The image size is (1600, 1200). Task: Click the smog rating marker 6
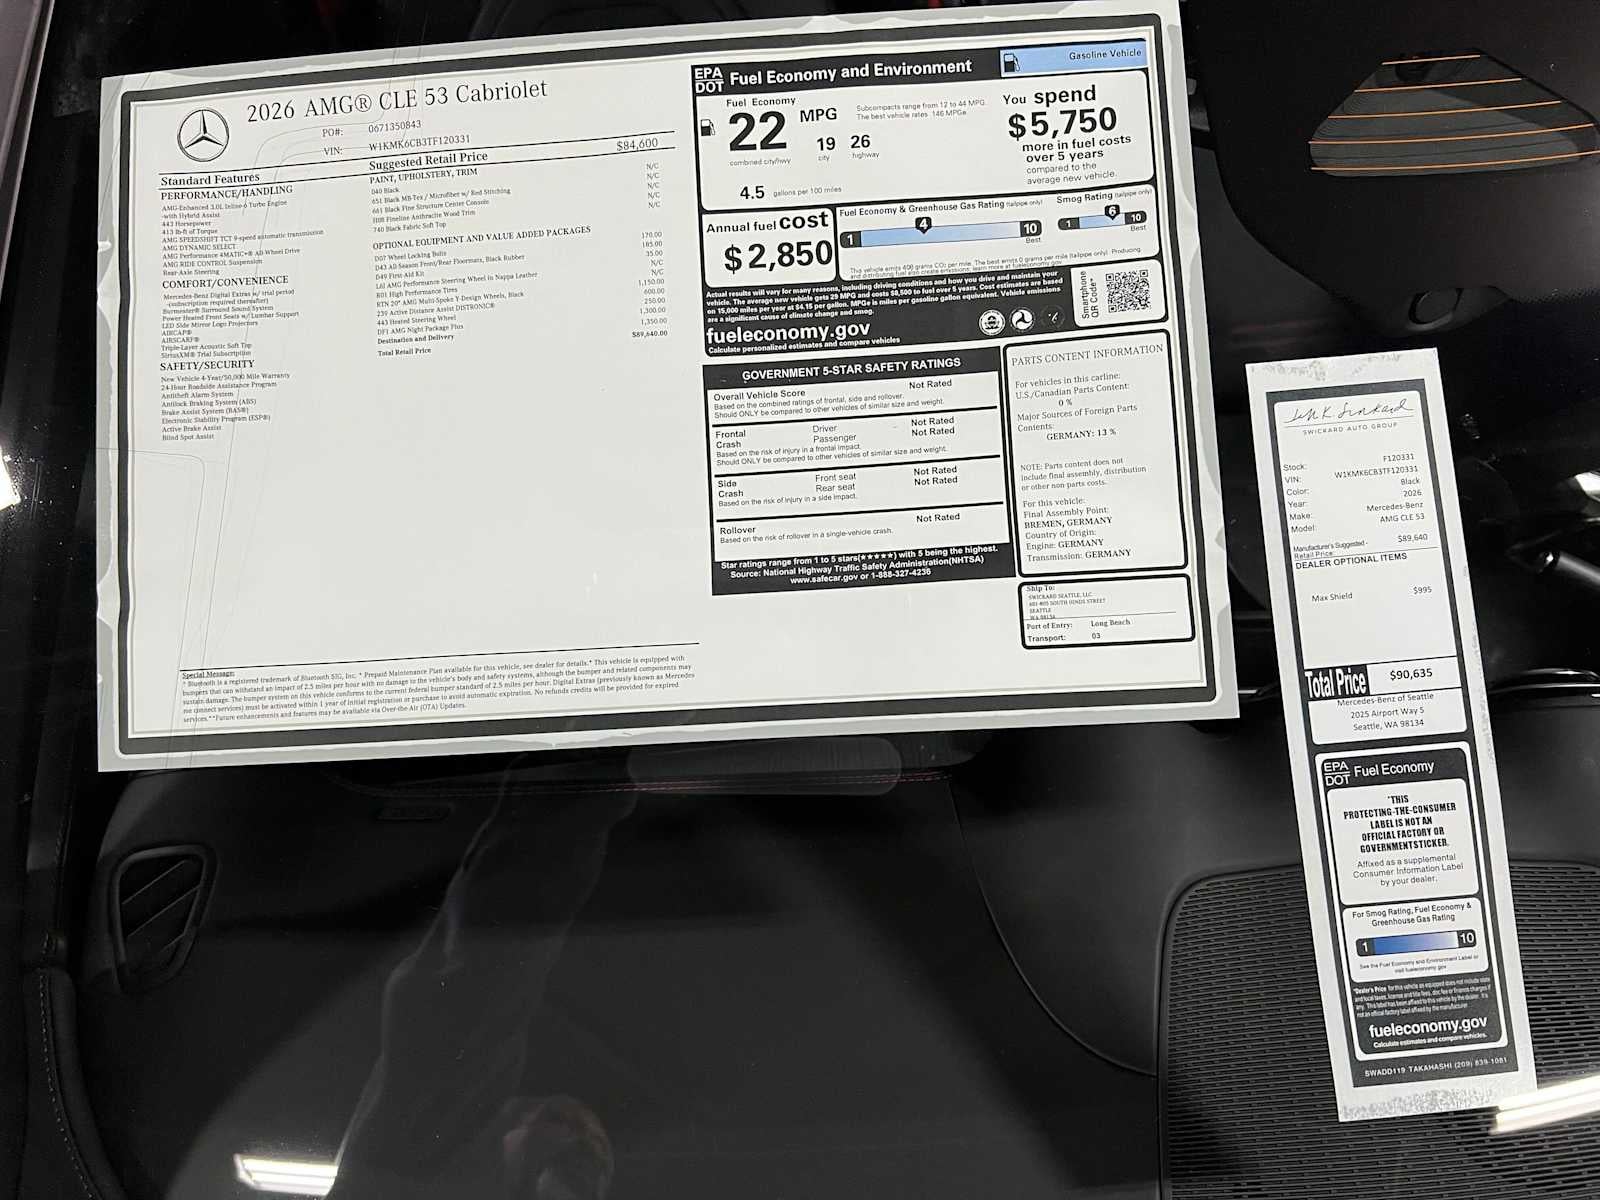[x=1111, y=211]
